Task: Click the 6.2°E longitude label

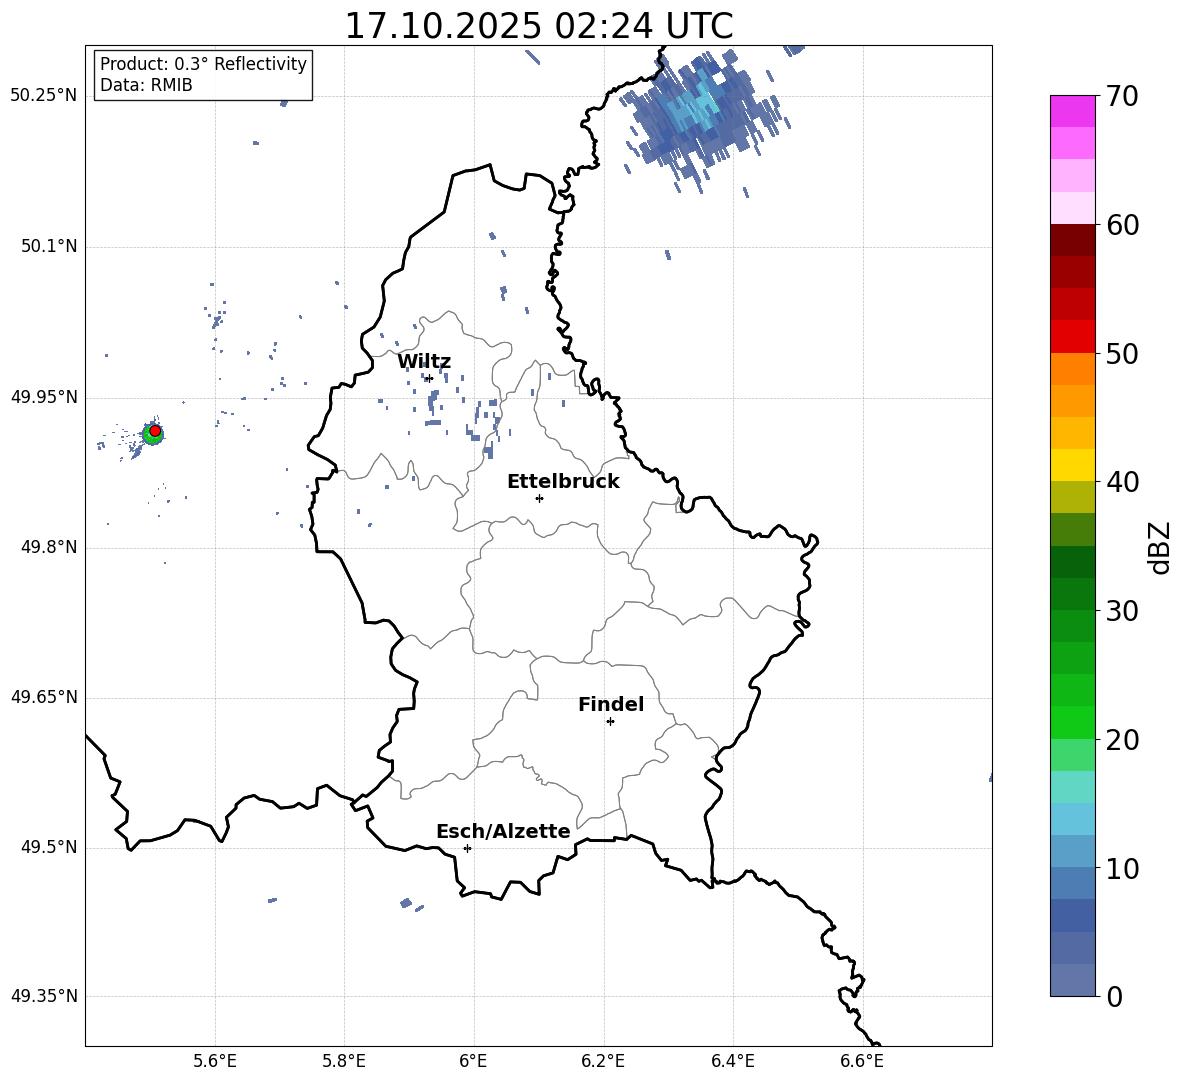Action: (603, 1061)
